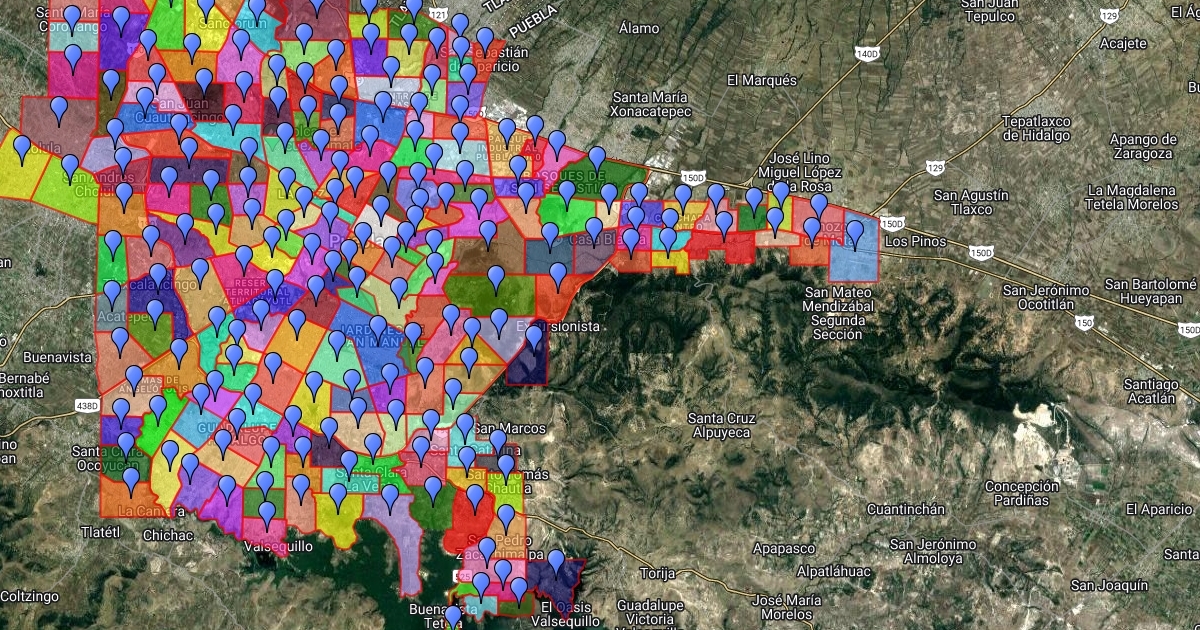
Task: Open the pin on cyan zone east of Casa Blanca
Action: (x=667, y=243)
